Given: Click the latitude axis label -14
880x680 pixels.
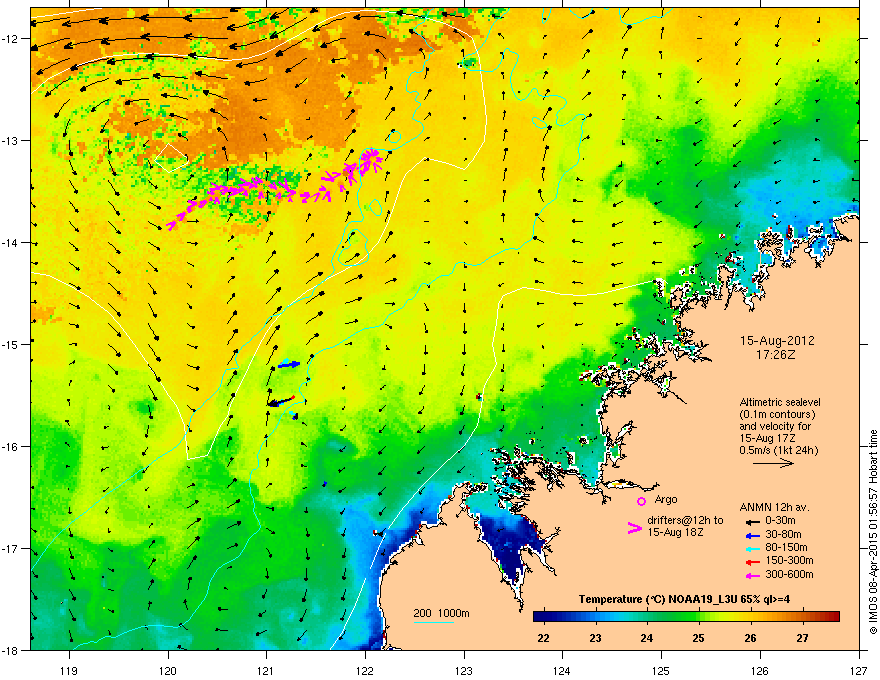Looking at the screenshot, I should (x=11, y=243).
